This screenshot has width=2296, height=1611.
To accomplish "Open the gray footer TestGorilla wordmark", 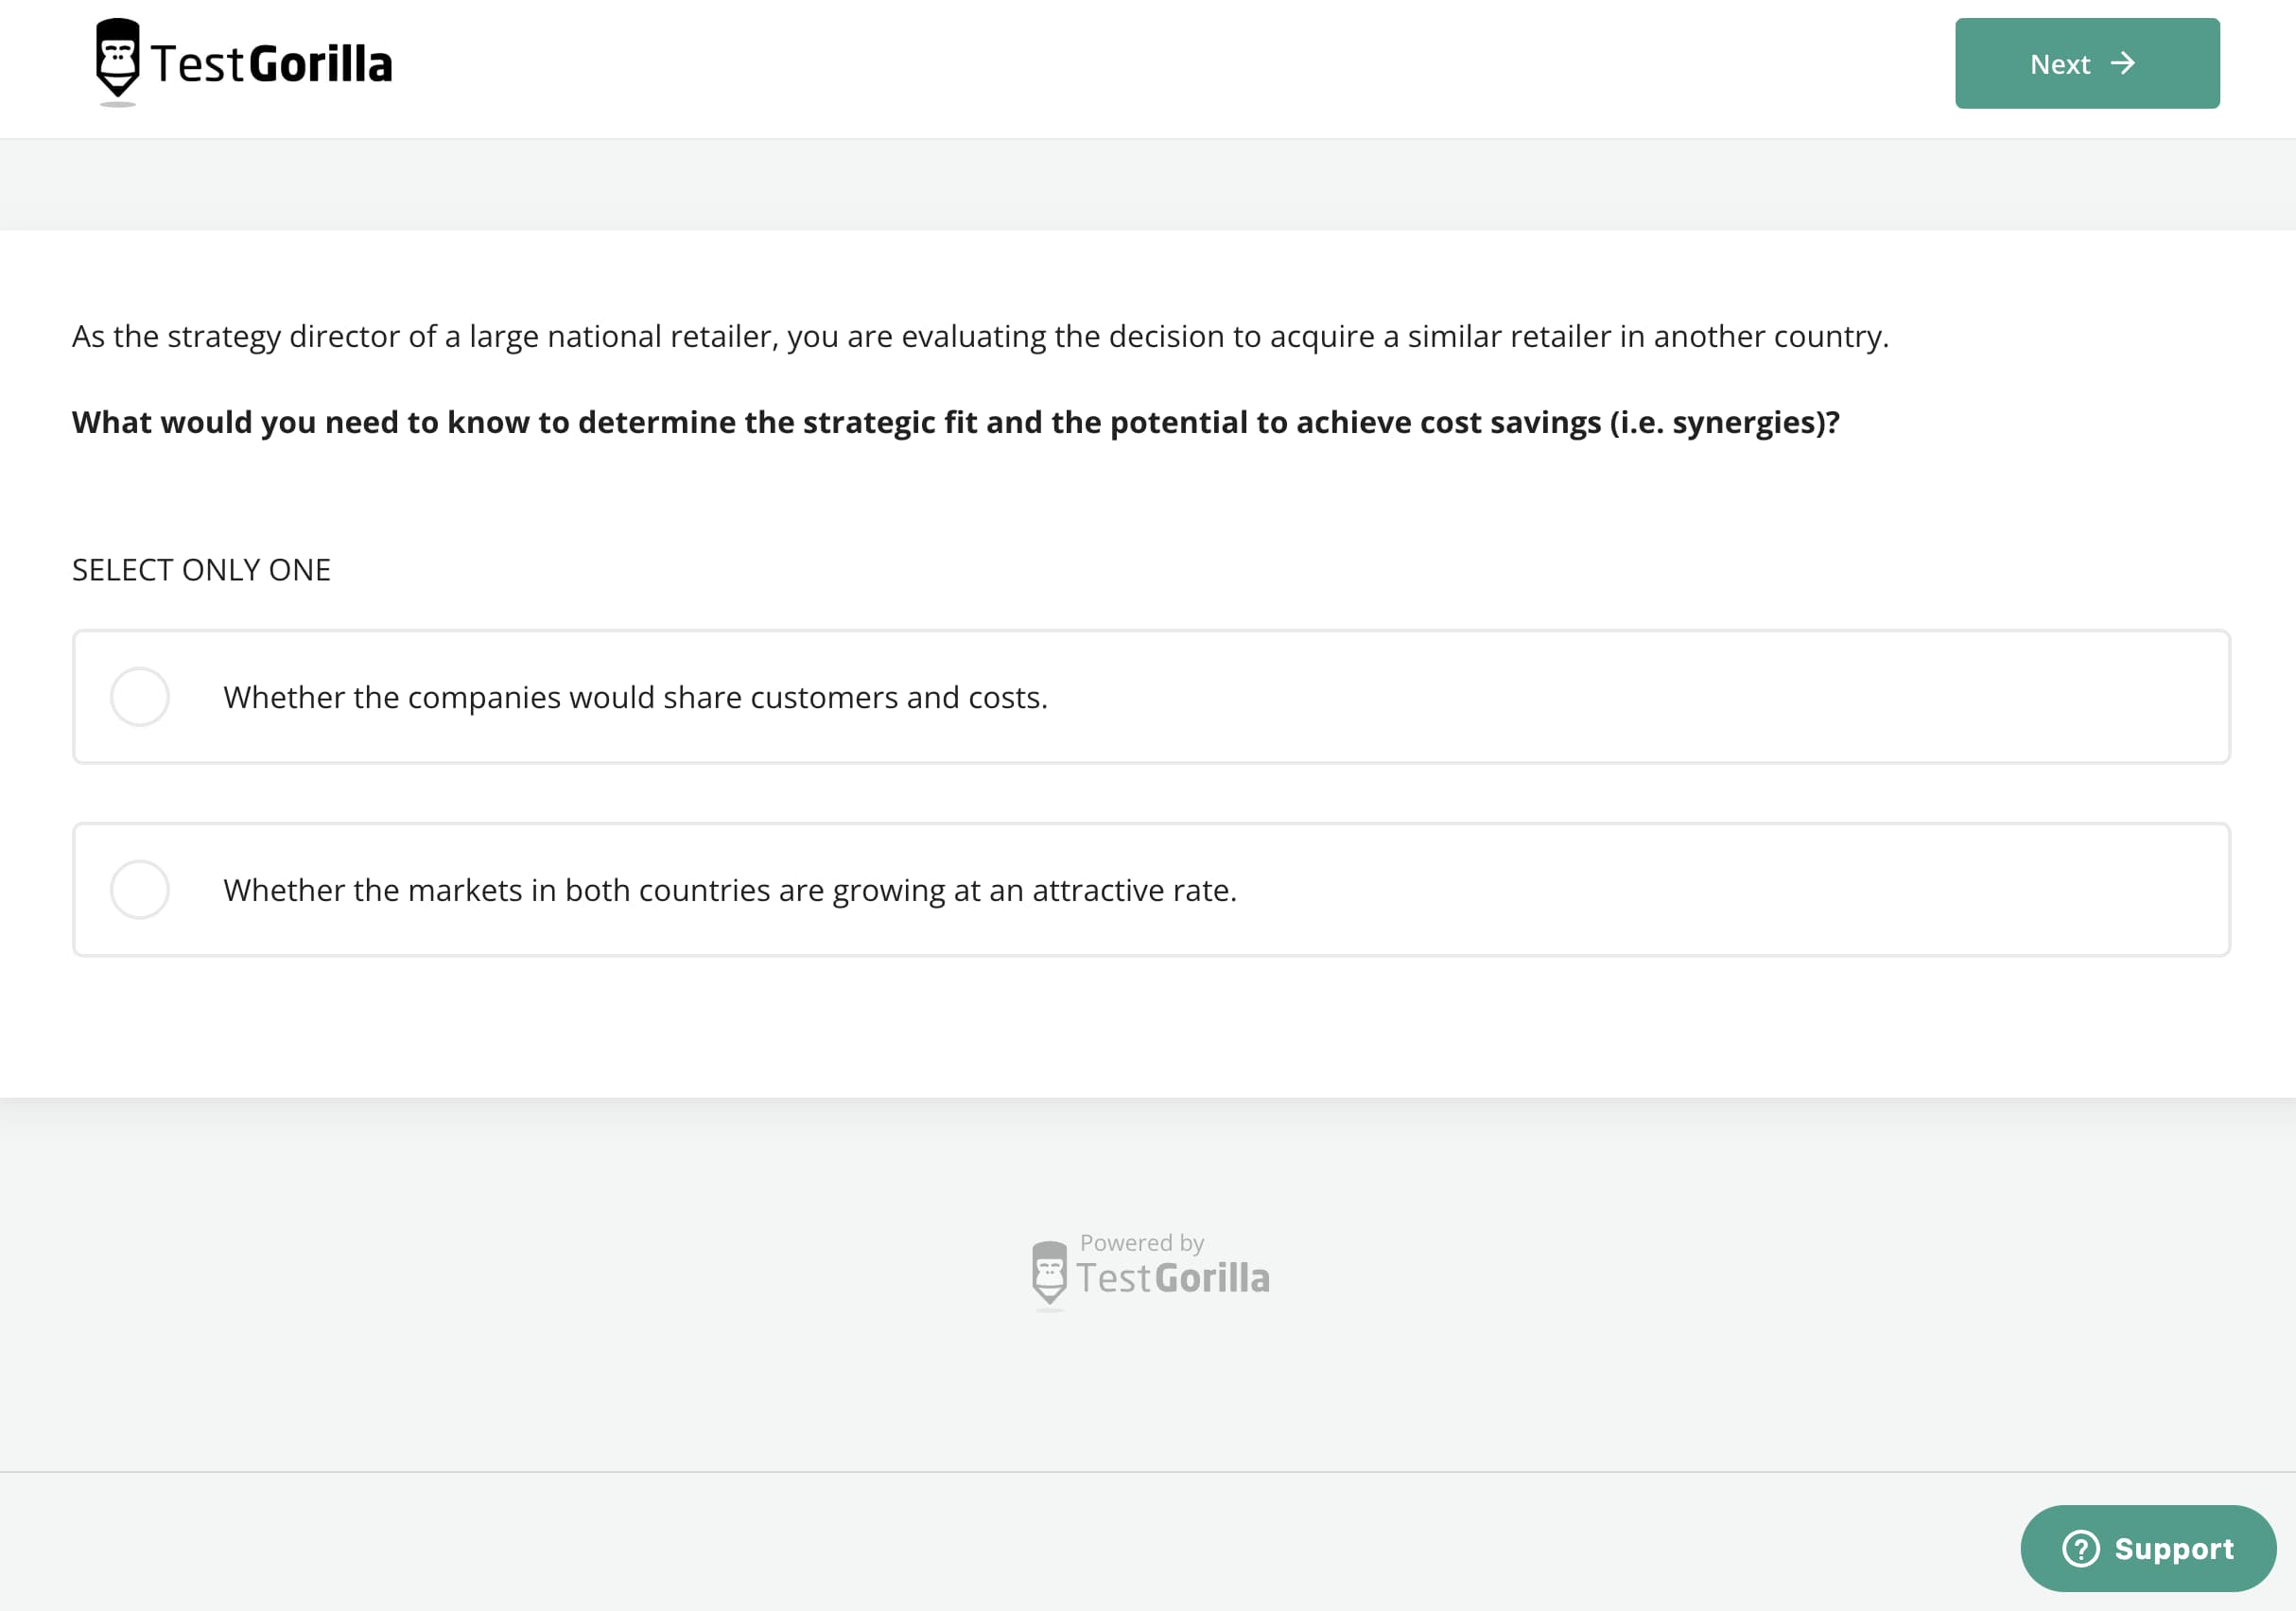I will [1172, 1279].
